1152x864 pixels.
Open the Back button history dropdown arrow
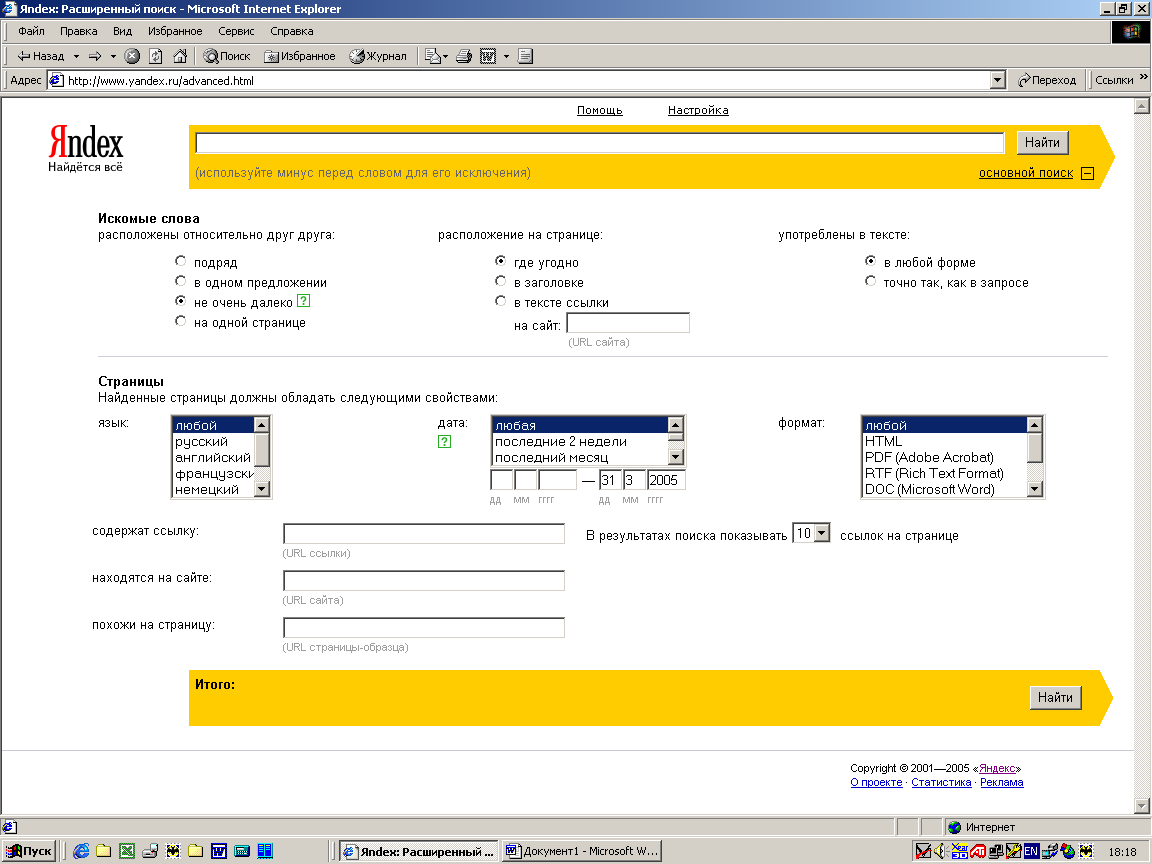pyautogui.click(x=76, y=56)
